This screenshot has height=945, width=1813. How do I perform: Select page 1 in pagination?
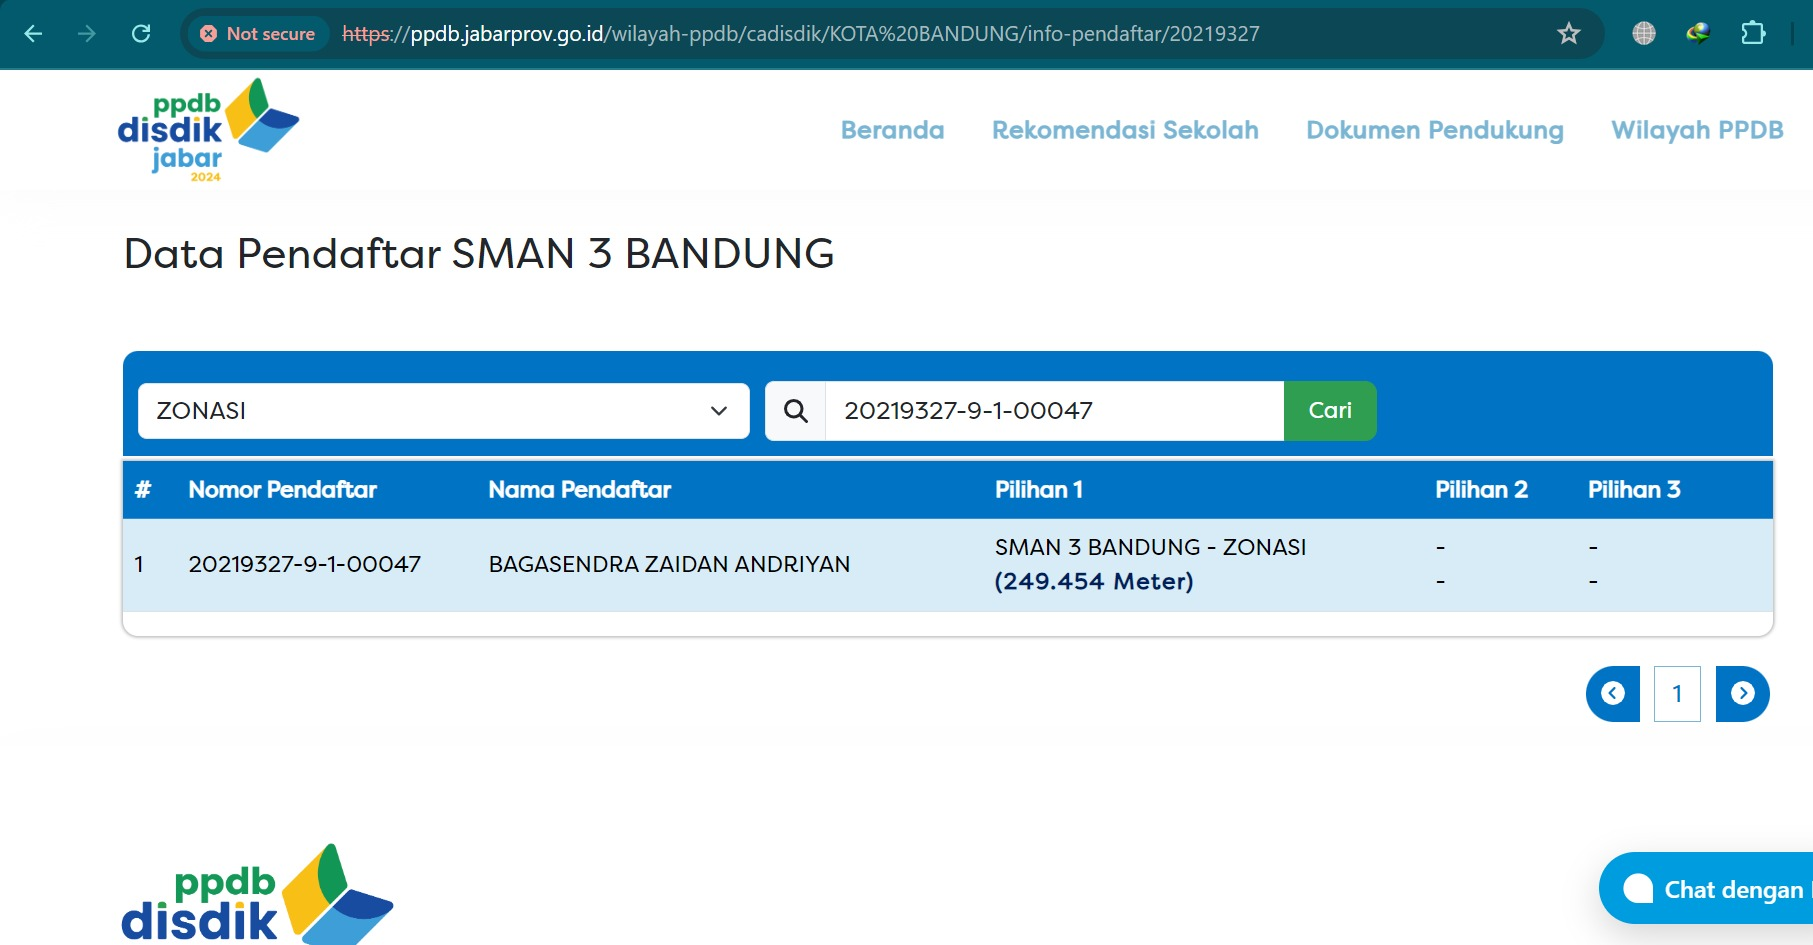click(x=1677, y=694)
